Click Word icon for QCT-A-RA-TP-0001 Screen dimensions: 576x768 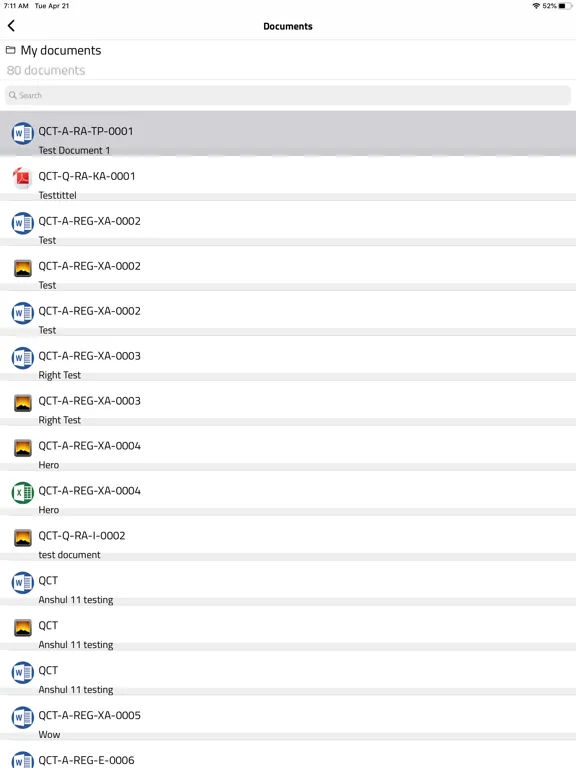tap(23, 133)
